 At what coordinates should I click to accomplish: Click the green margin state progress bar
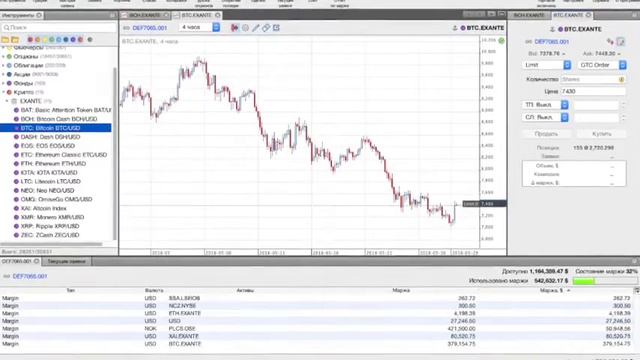click(605, 281)
